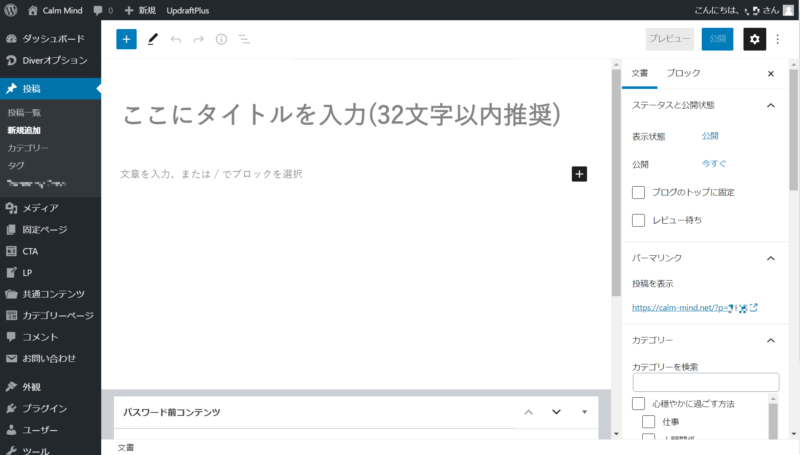Close the settings sidebar panel
This screenshot has width=800, height=455.
pyautogui.click(x=771, y=74)
